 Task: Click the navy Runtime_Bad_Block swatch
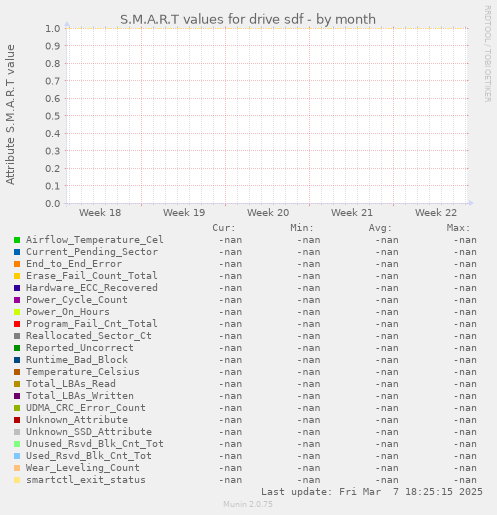[x=17, y=360]
